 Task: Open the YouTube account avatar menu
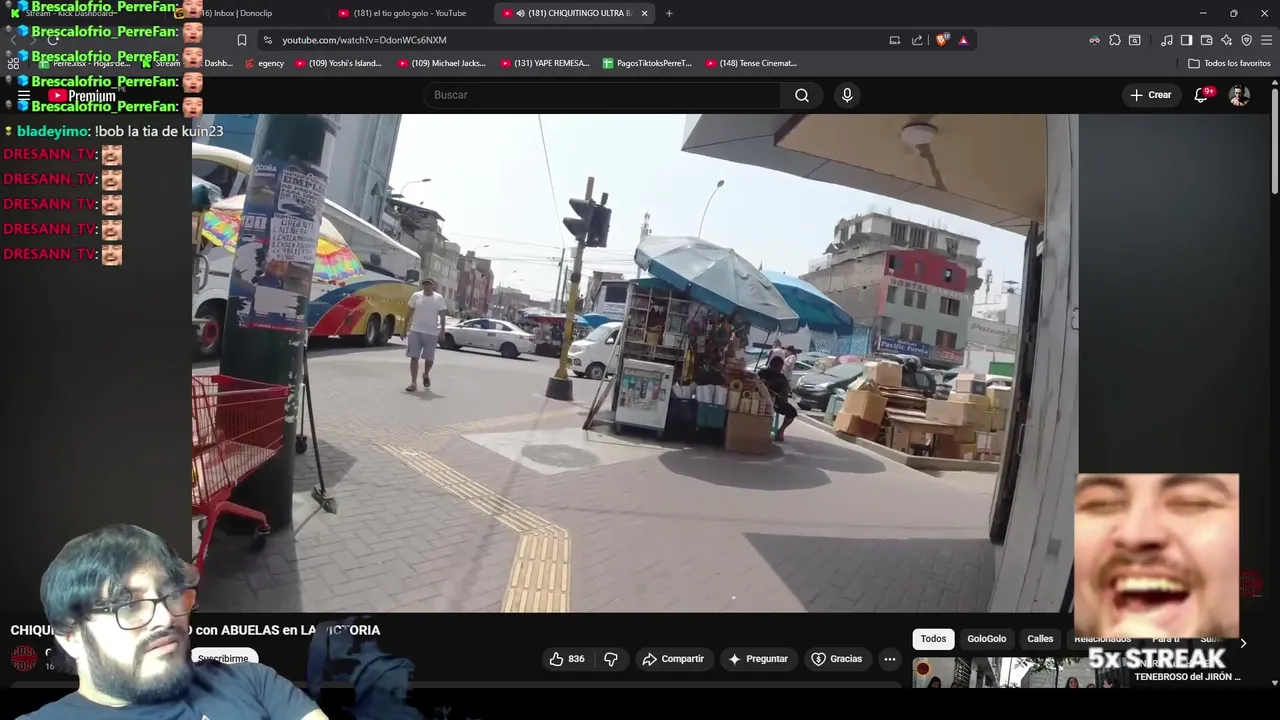click(x=1239, y=95)
